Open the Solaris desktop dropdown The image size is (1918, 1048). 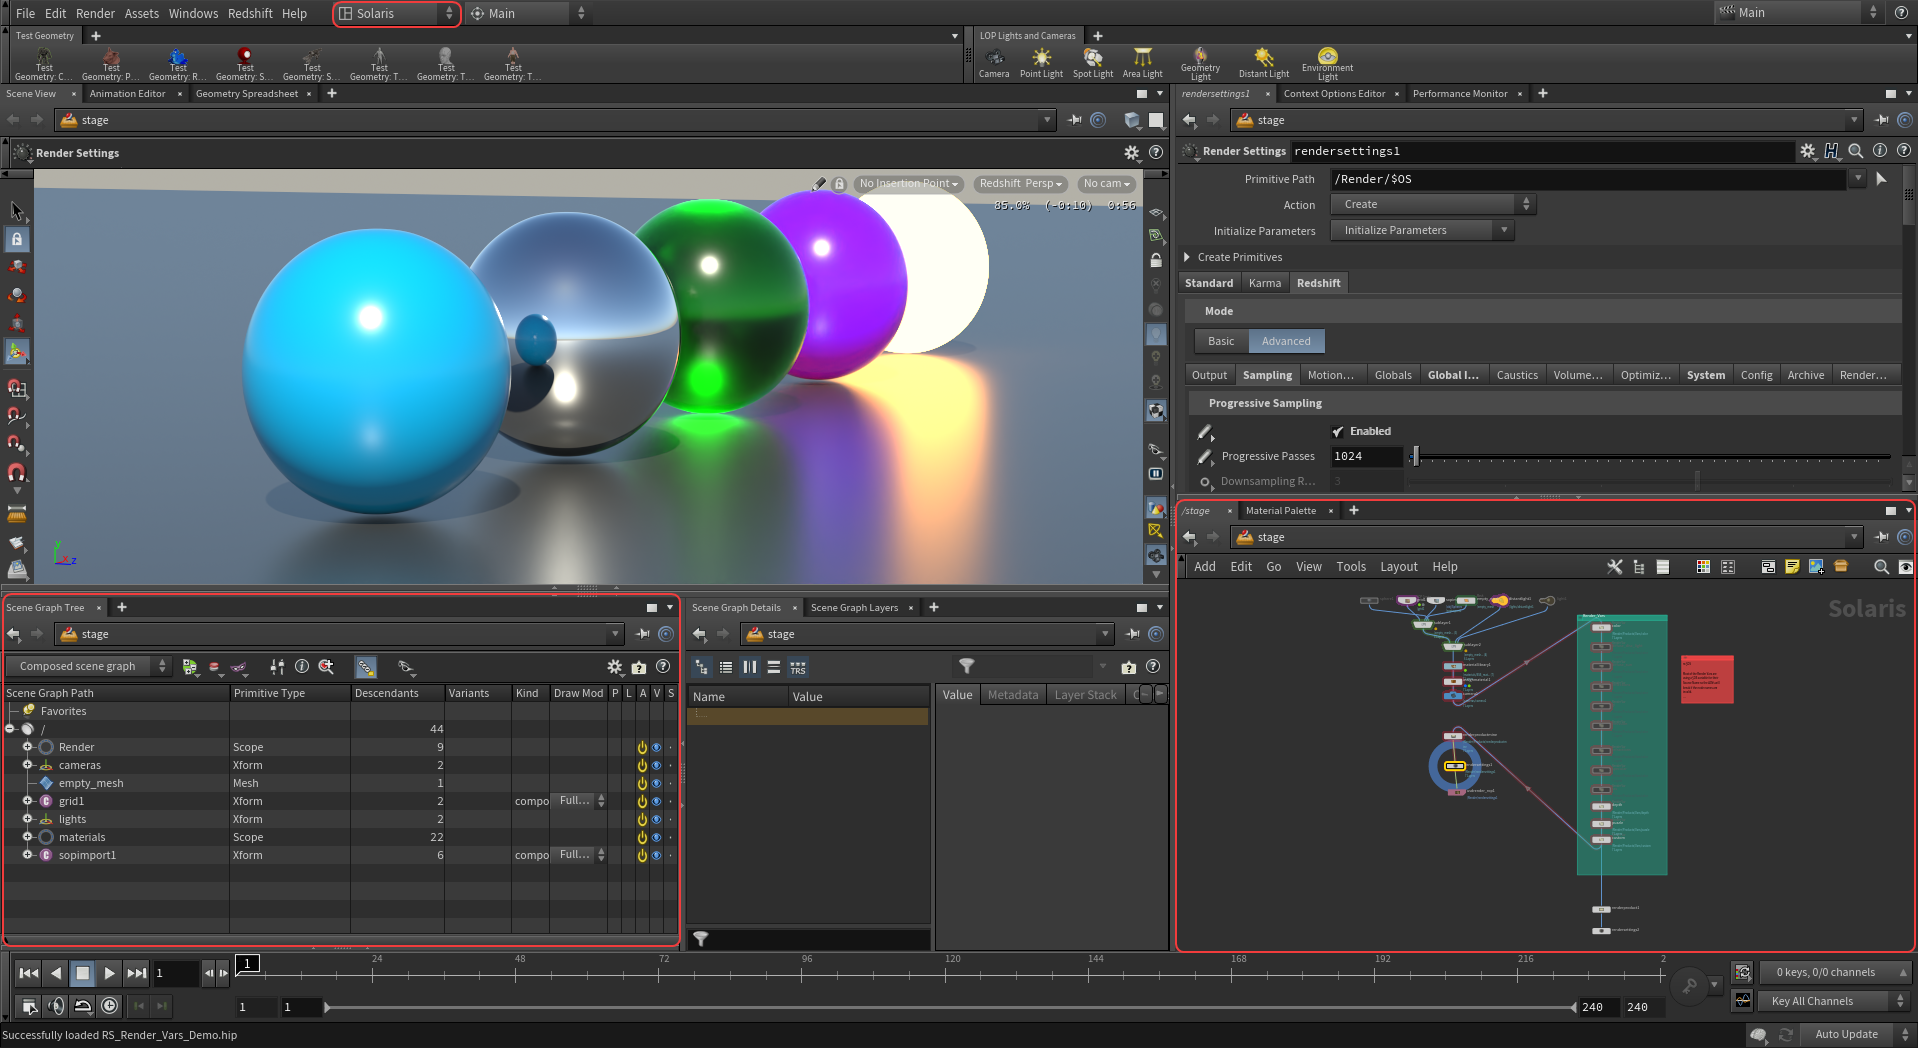point(396,14)
